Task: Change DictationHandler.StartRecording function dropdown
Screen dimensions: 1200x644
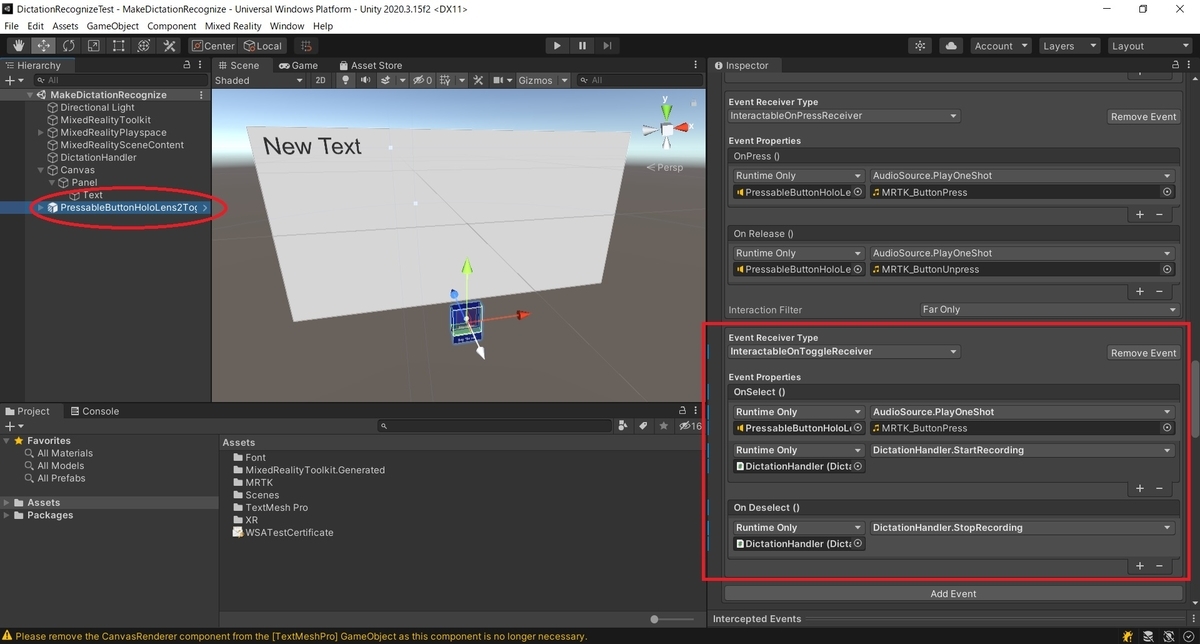Action: point(1021,450)
